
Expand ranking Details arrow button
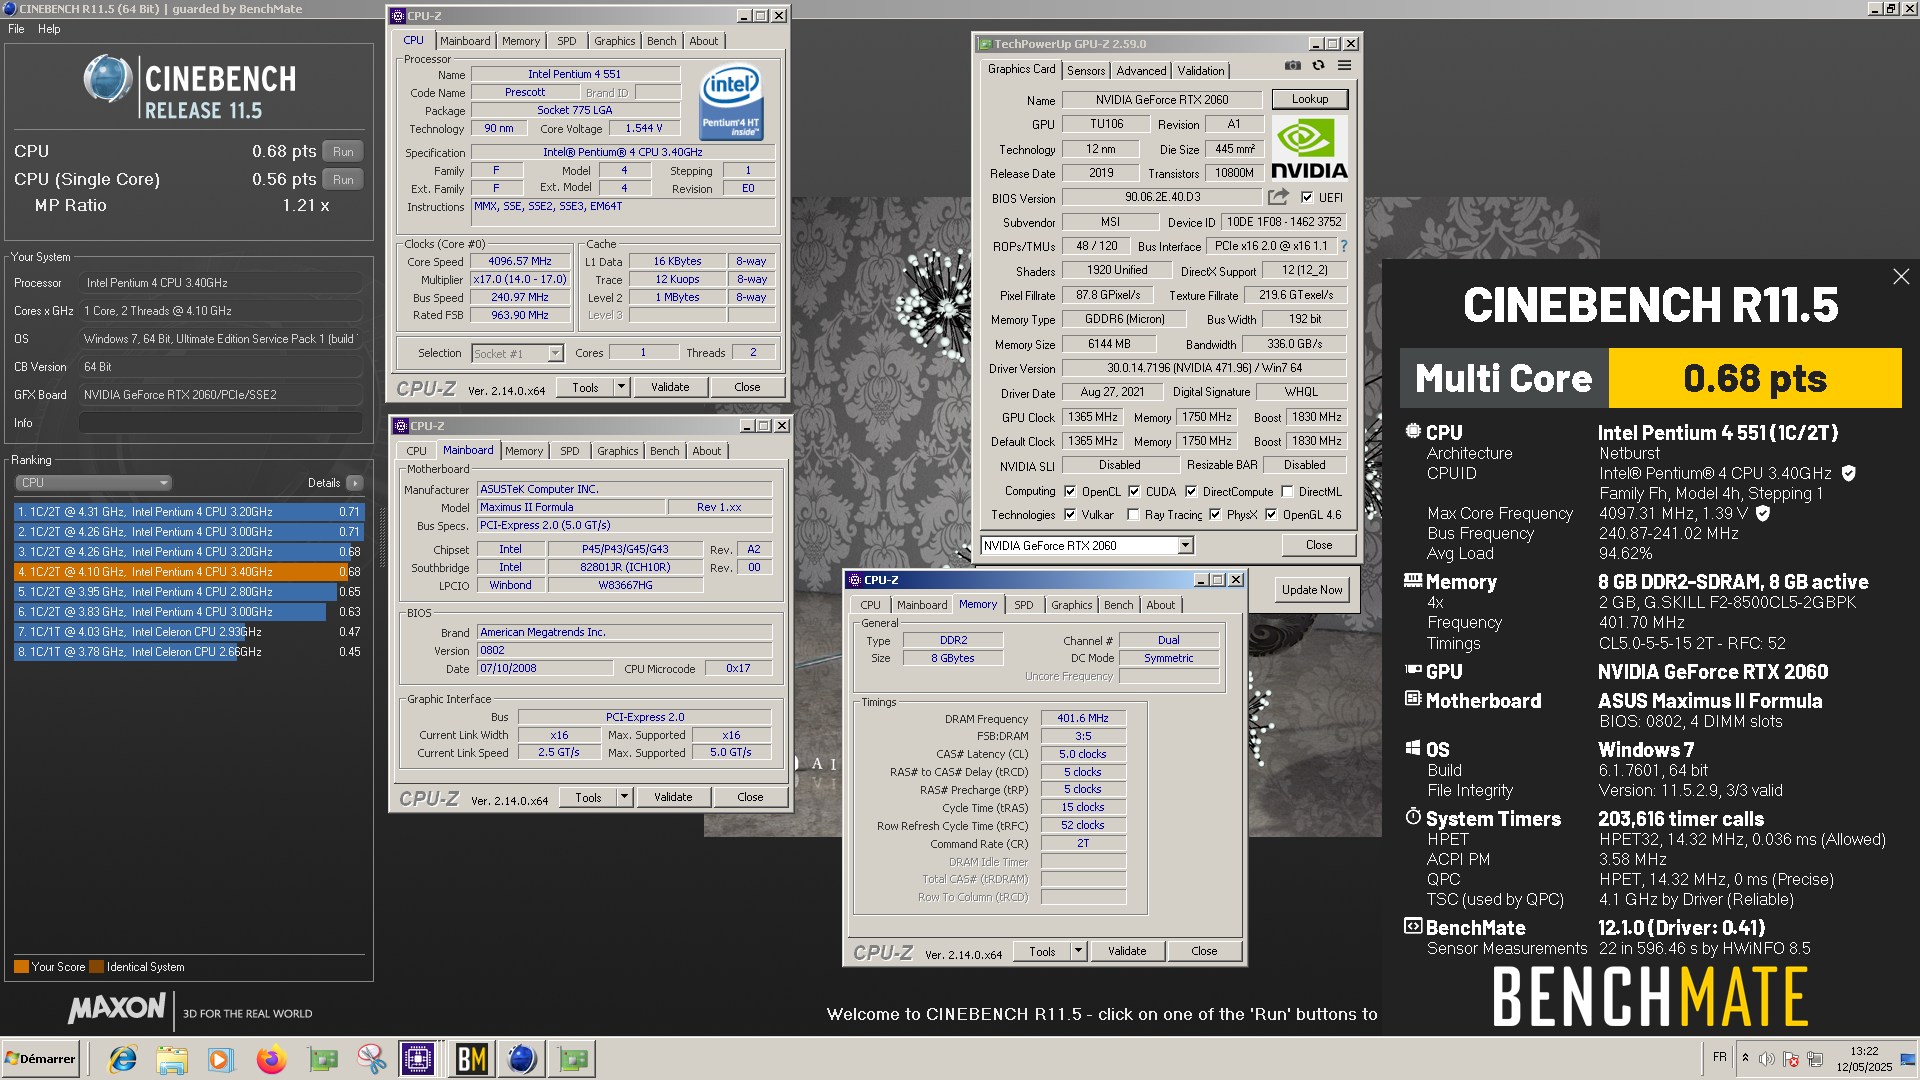pyautogui.click(x=355, y=483)
